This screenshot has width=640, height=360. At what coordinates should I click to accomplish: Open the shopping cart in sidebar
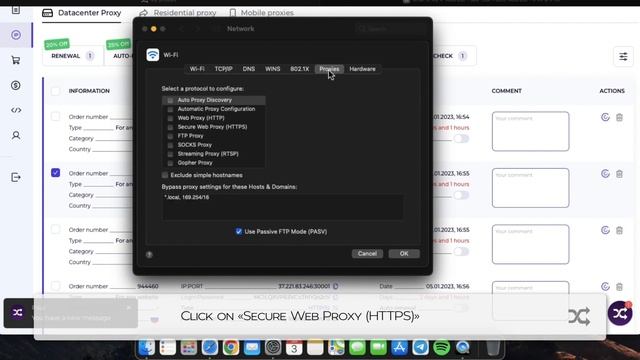pos(16,60)
